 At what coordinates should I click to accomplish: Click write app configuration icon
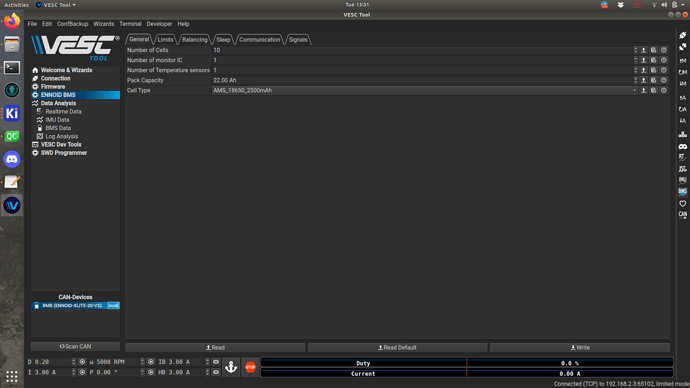683,121
